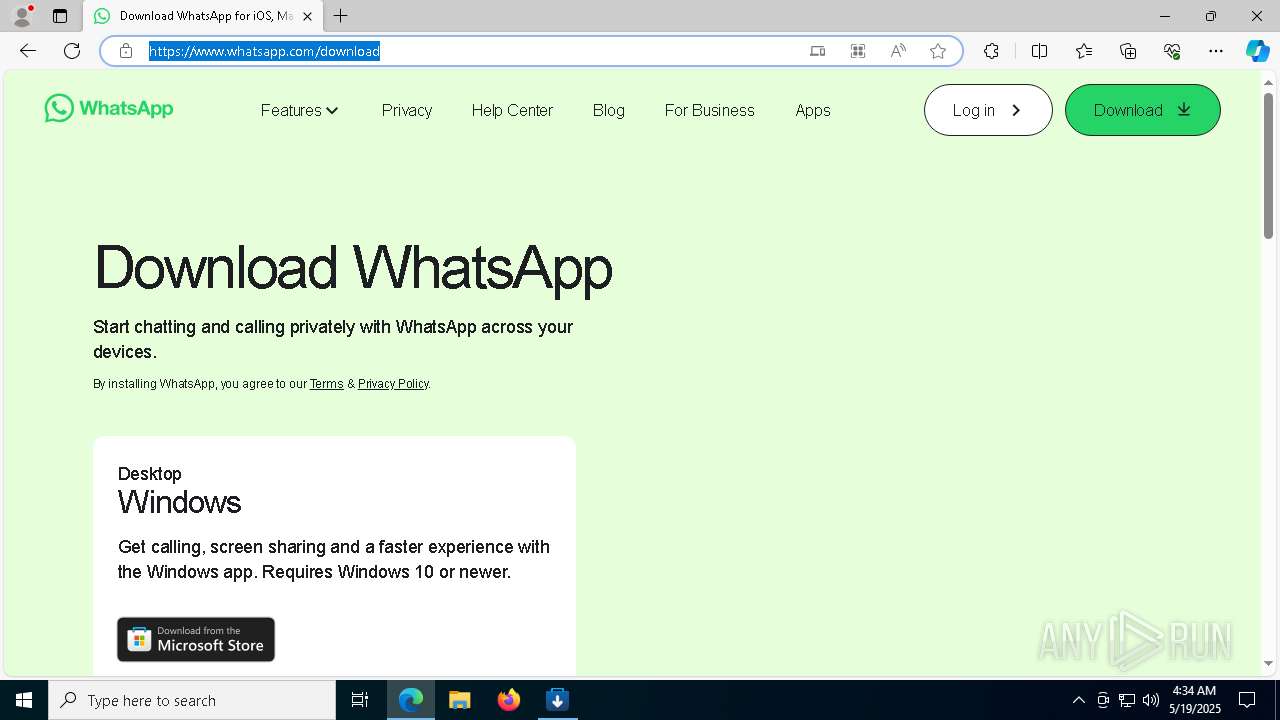Image resolution: width=1280 pixels, height=720 pixels.
Task: Open the Apps nav item
Action: (813, 110)
